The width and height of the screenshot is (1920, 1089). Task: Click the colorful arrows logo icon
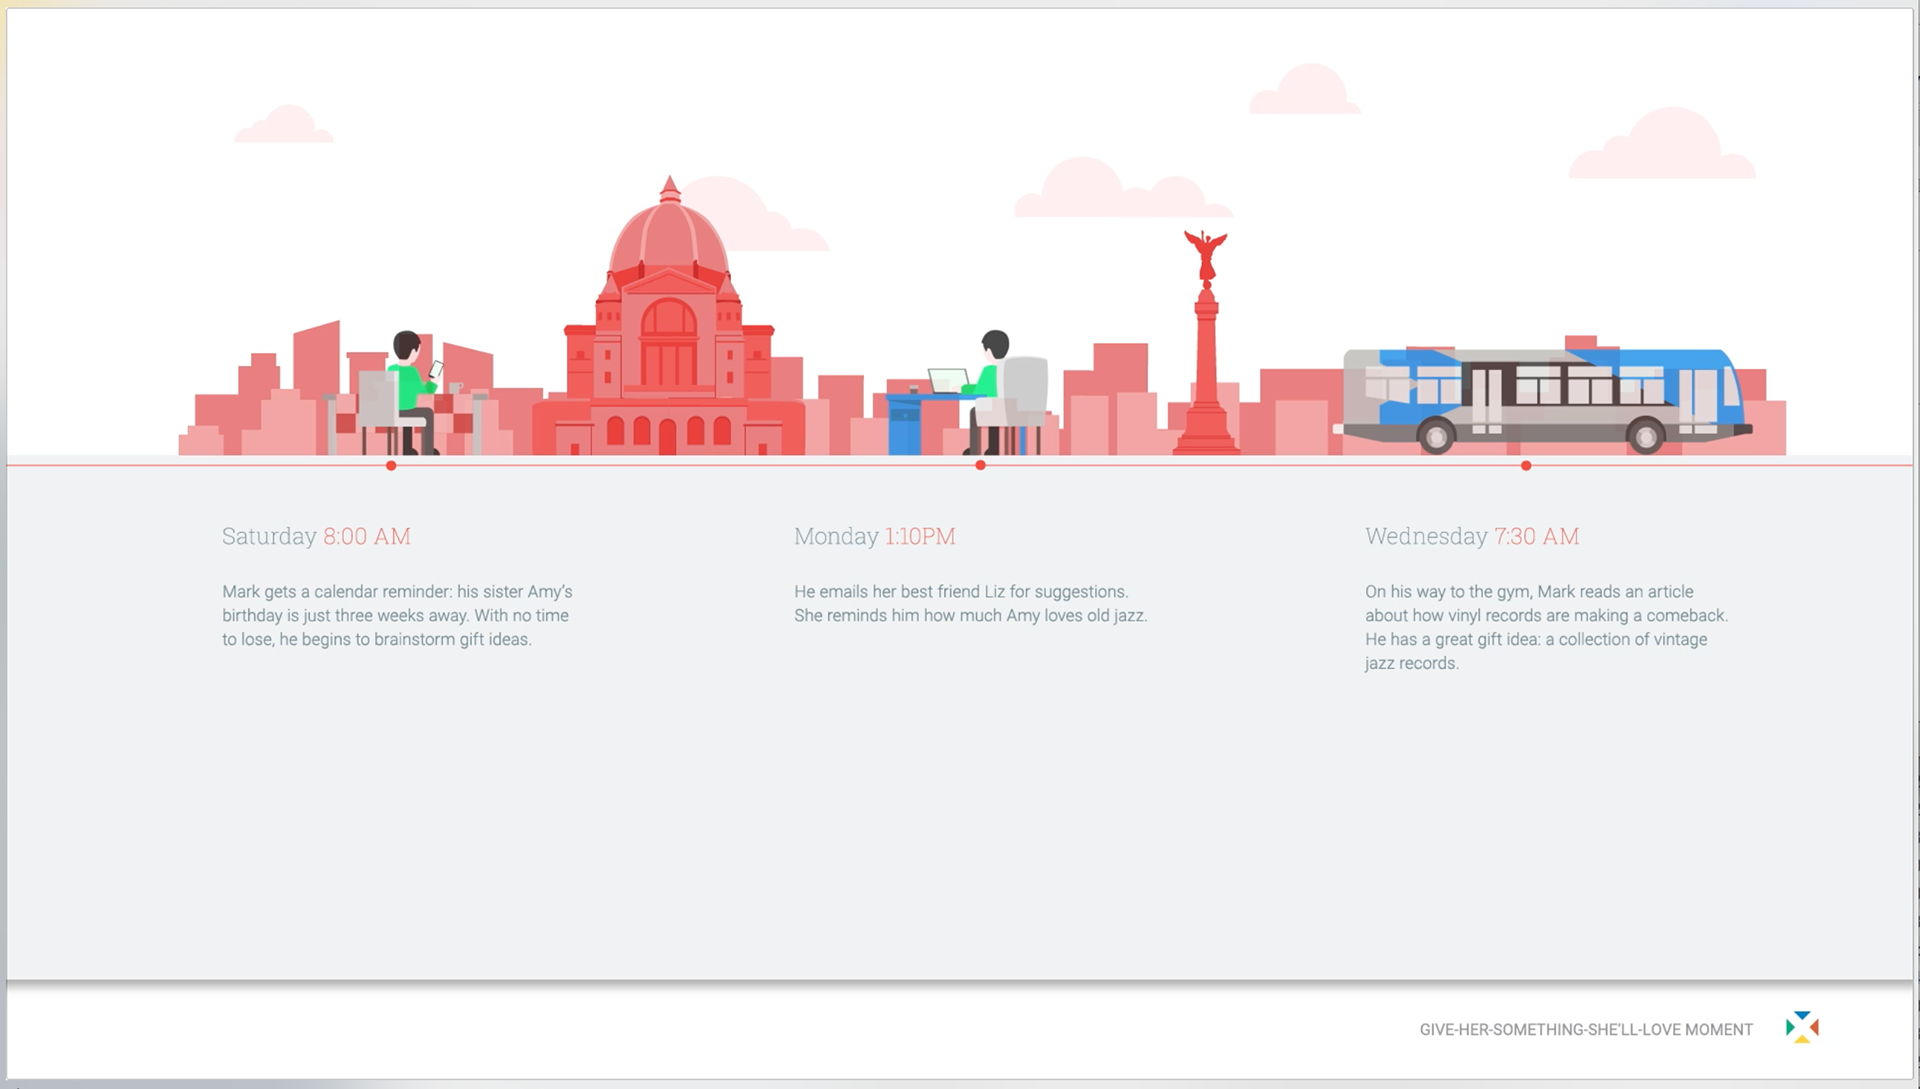1802,1027
